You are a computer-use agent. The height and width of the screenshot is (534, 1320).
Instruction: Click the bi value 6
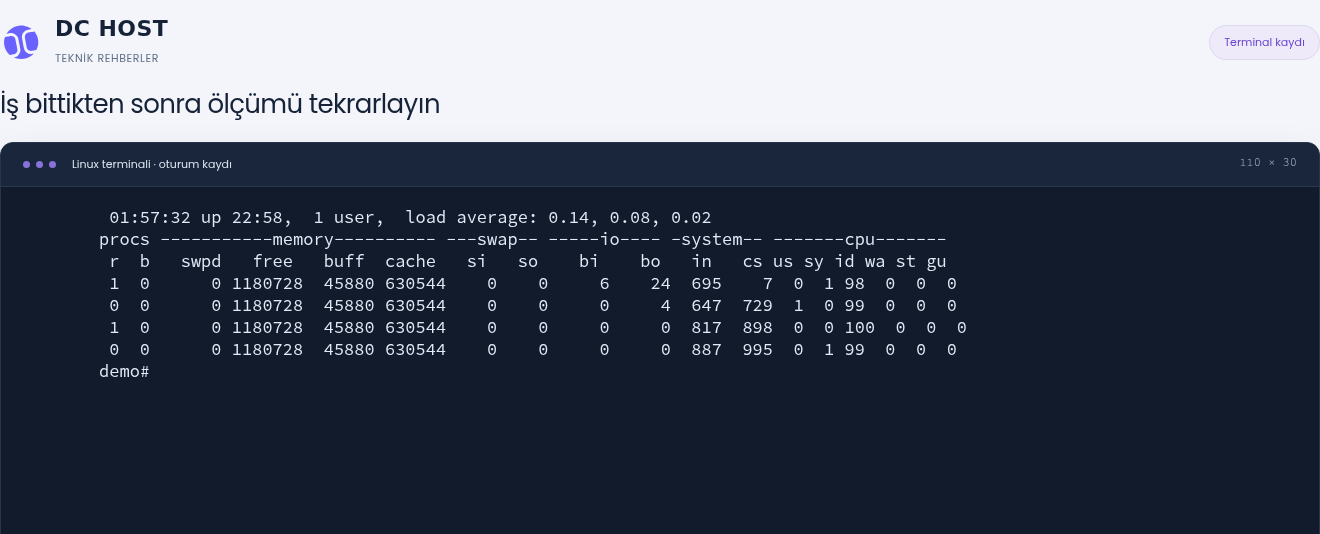604,284
